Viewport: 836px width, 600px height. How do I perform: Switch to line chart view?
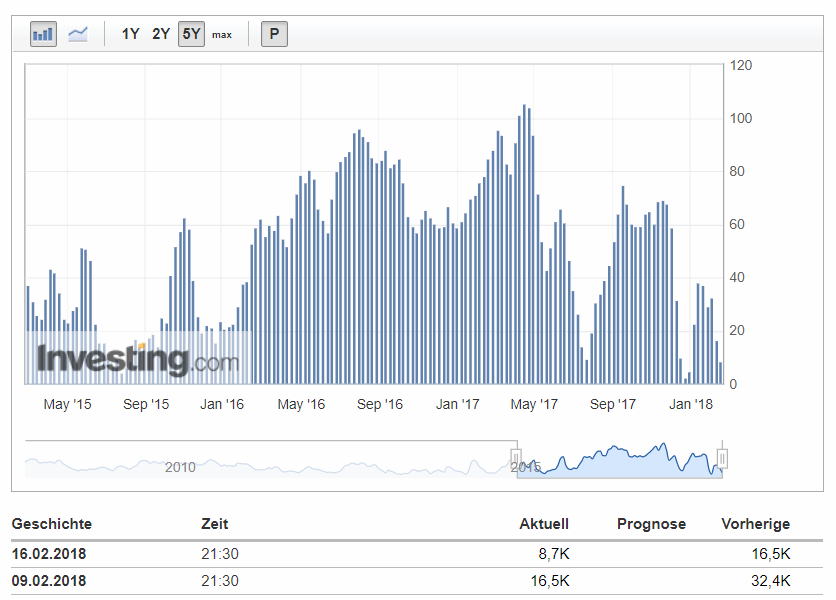(78, 35)
